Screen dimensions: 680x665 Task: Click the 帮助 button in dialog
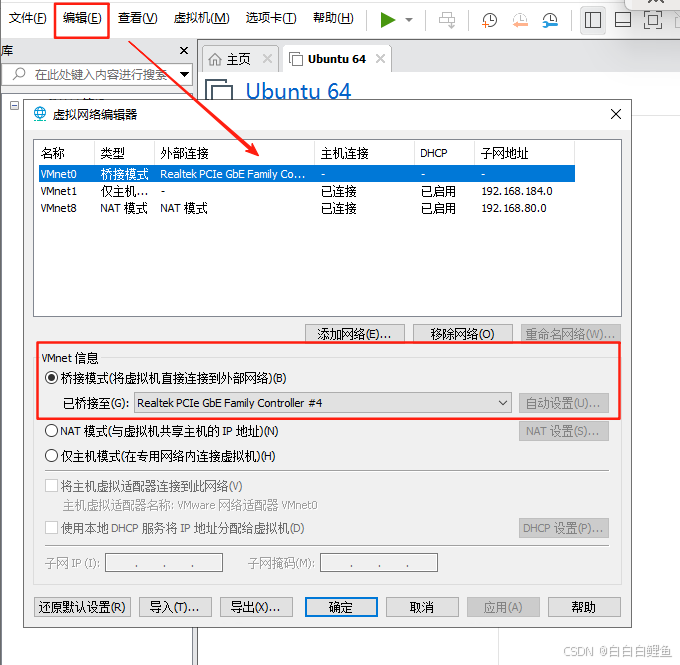point(584,607)
